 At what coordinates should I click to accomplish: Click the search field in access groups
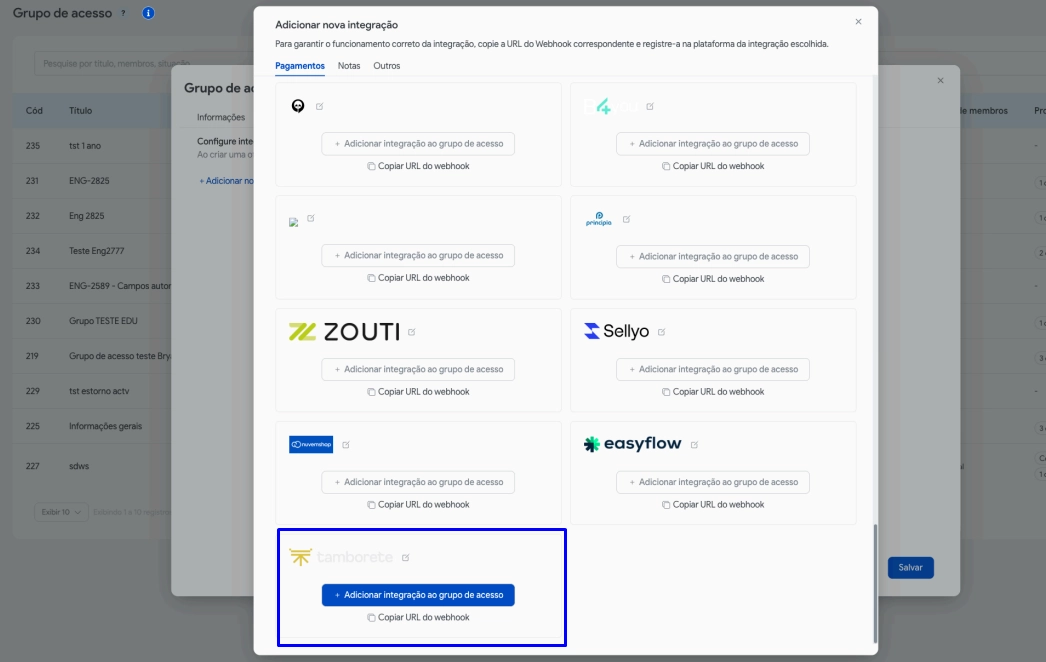pos(100,64)
